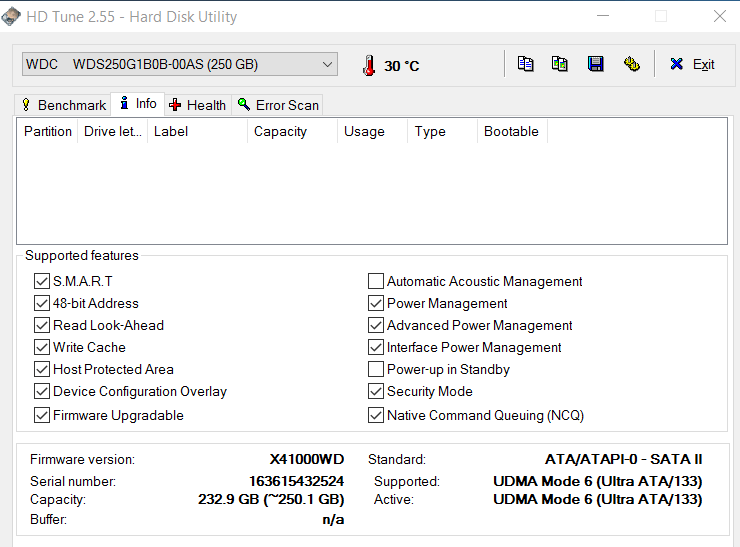Sort by the Capacity column header

point(293,131)
